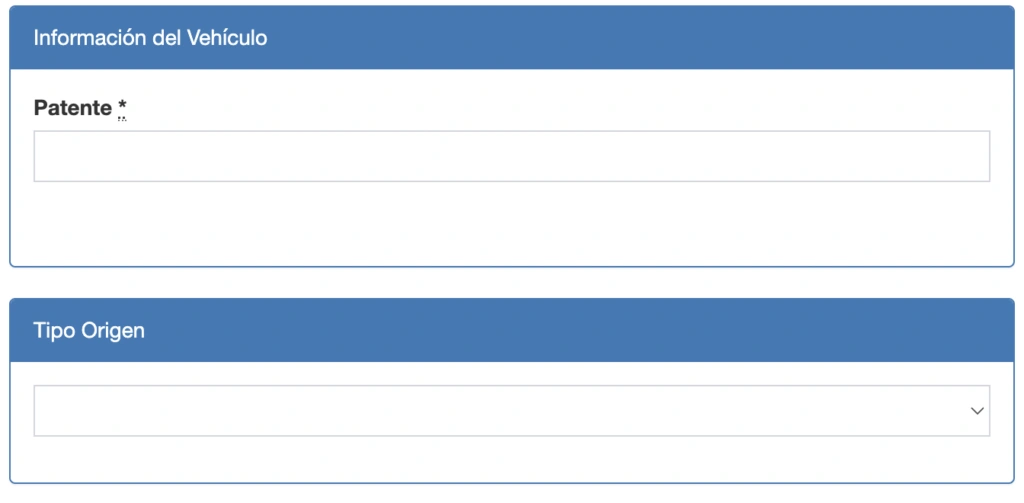Click the gap between the two panels
This screenshot has width=1024, height=503.
[511, 283]
